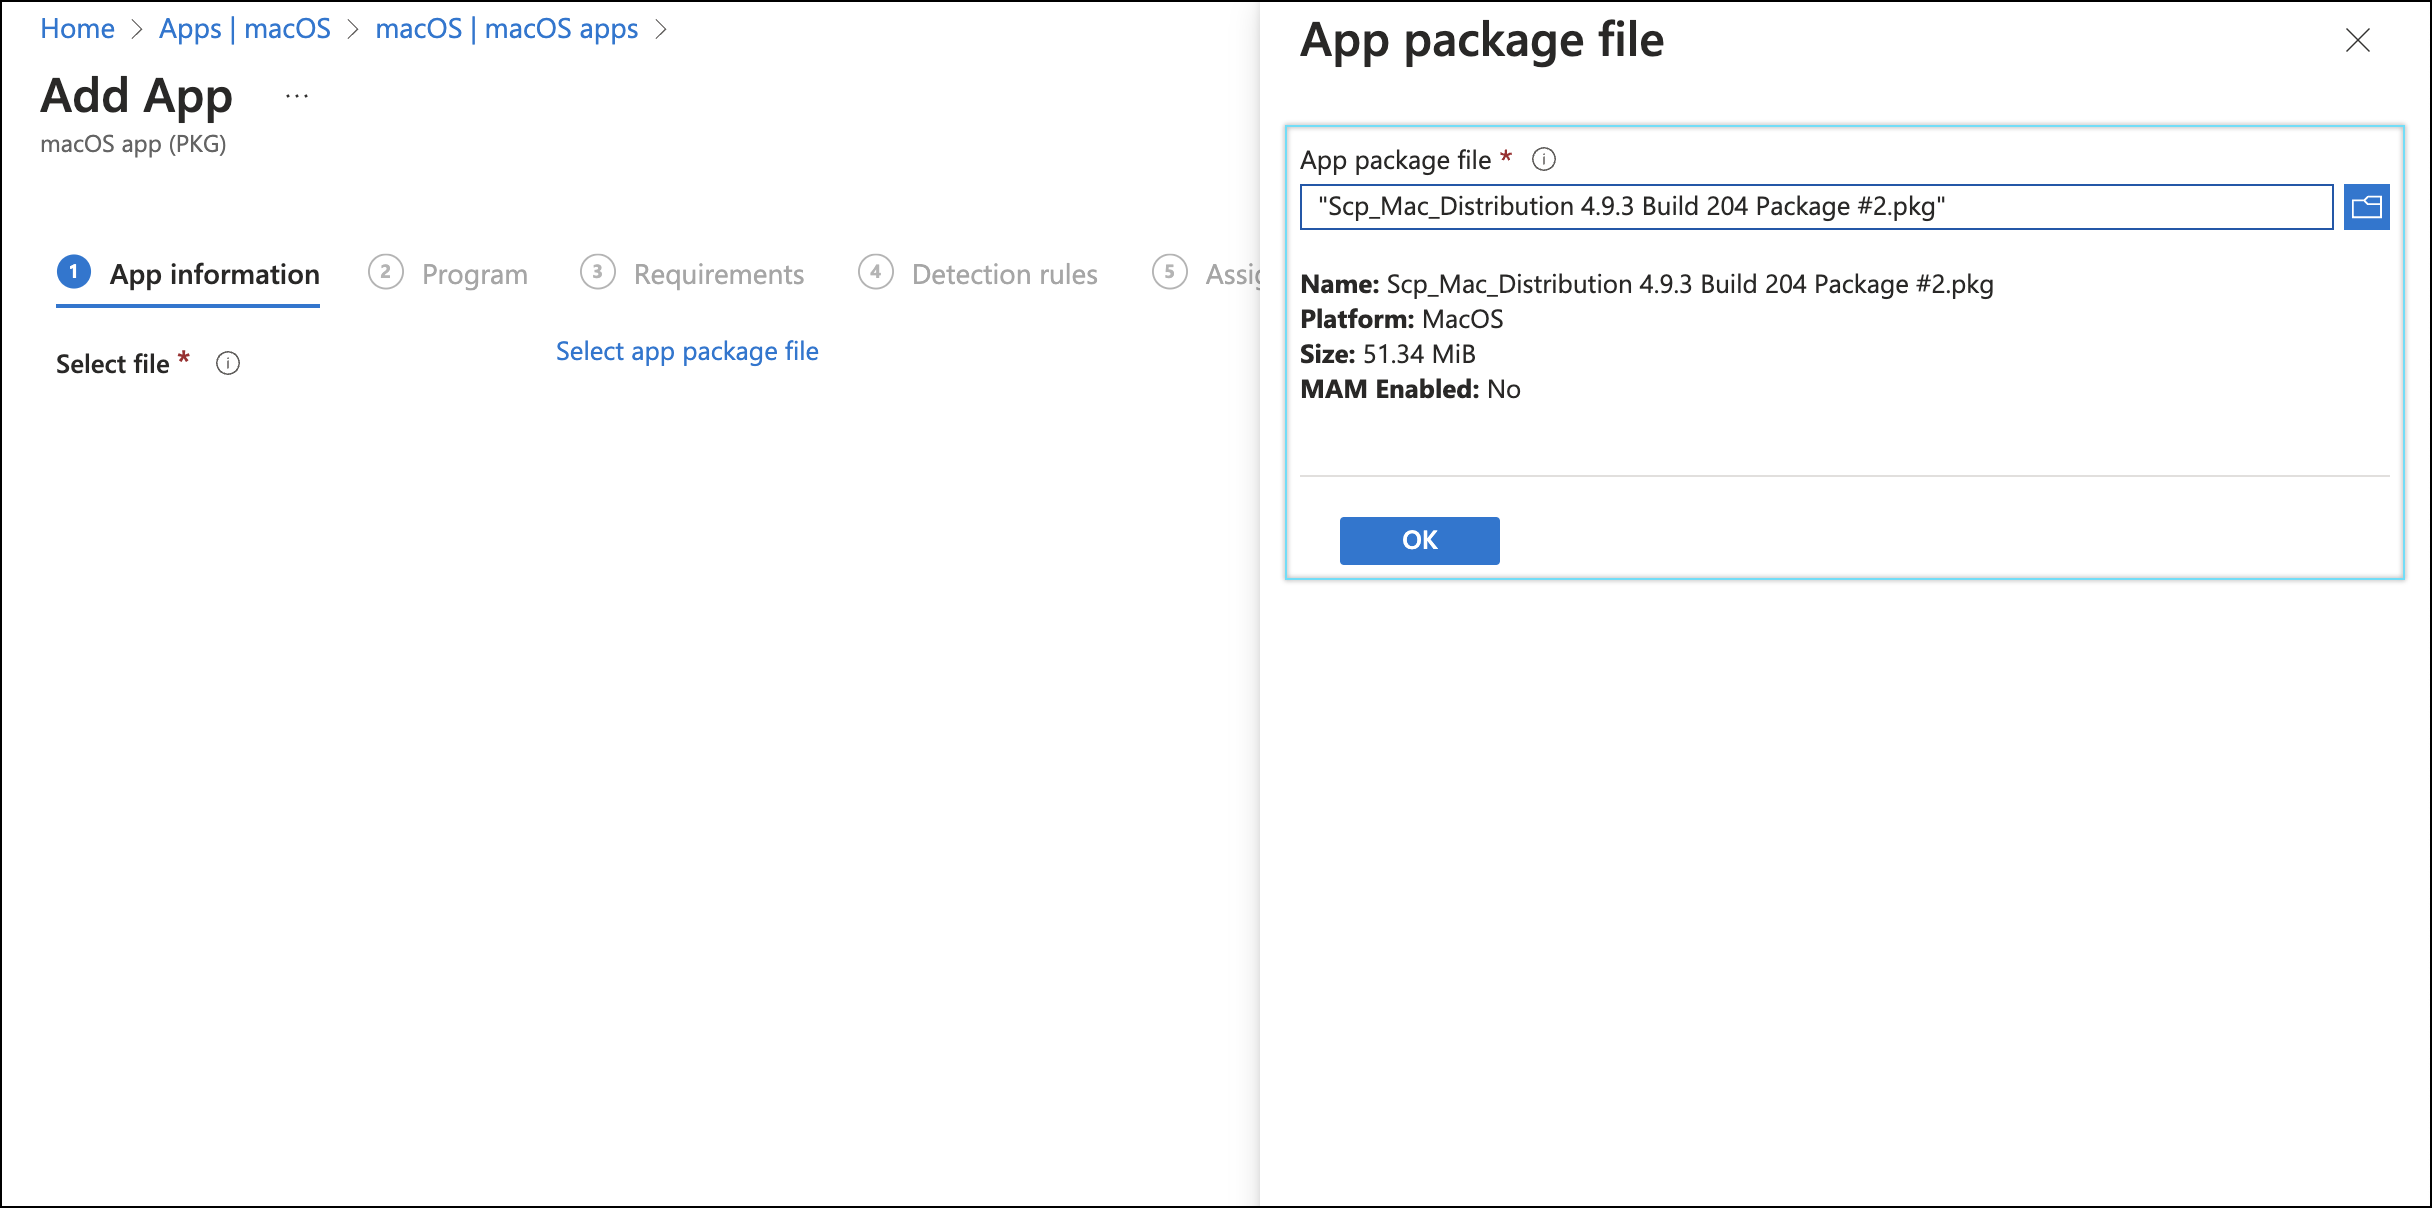2432x1208 pixels.
Task: Click the Select file label
Action: [113, 364]
